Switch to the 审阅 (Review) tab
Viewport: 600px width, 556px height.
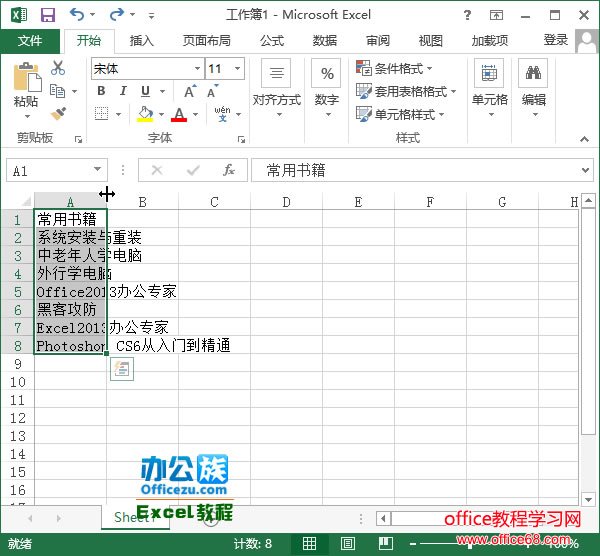click(x=378, y=41)
